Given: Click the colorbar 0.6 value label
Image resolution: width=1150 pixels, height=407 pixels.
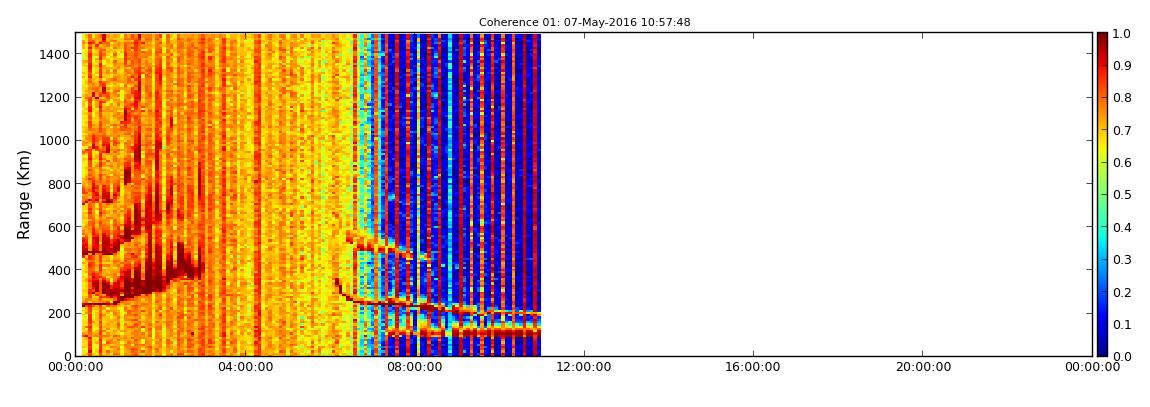Looking at the screenshot, I should point(1124,163).
